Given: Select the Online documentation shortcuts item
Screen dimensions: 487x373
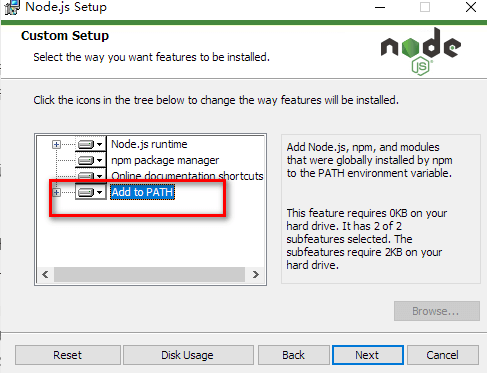Looking at the screenshot, I should (x=187, y=176).
